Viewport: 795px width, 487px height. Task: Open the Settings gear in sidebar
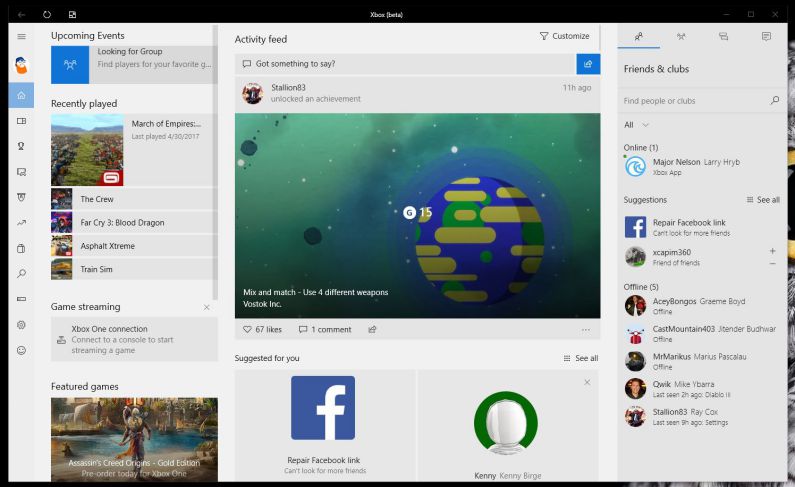point(21,325)
